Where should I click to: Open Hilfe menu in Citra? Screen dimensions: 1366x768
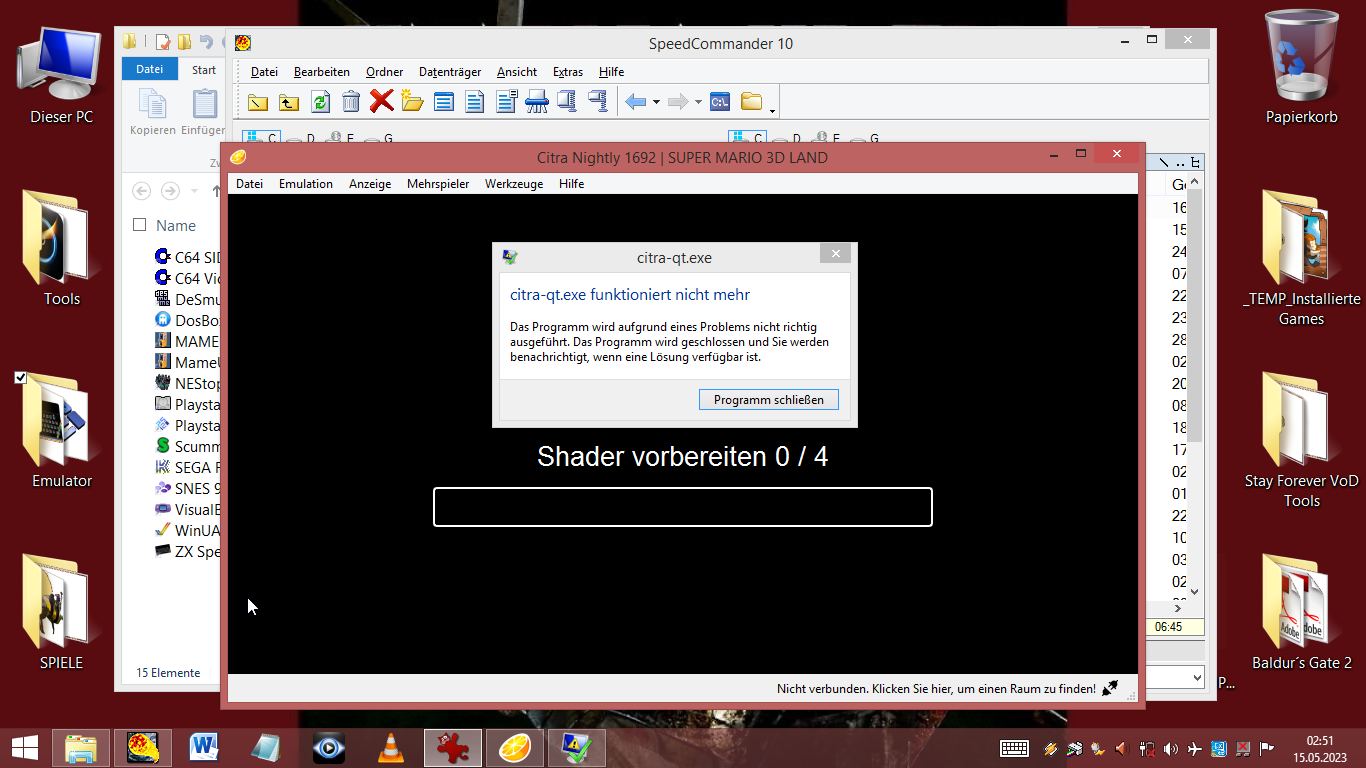click(571, 183)
